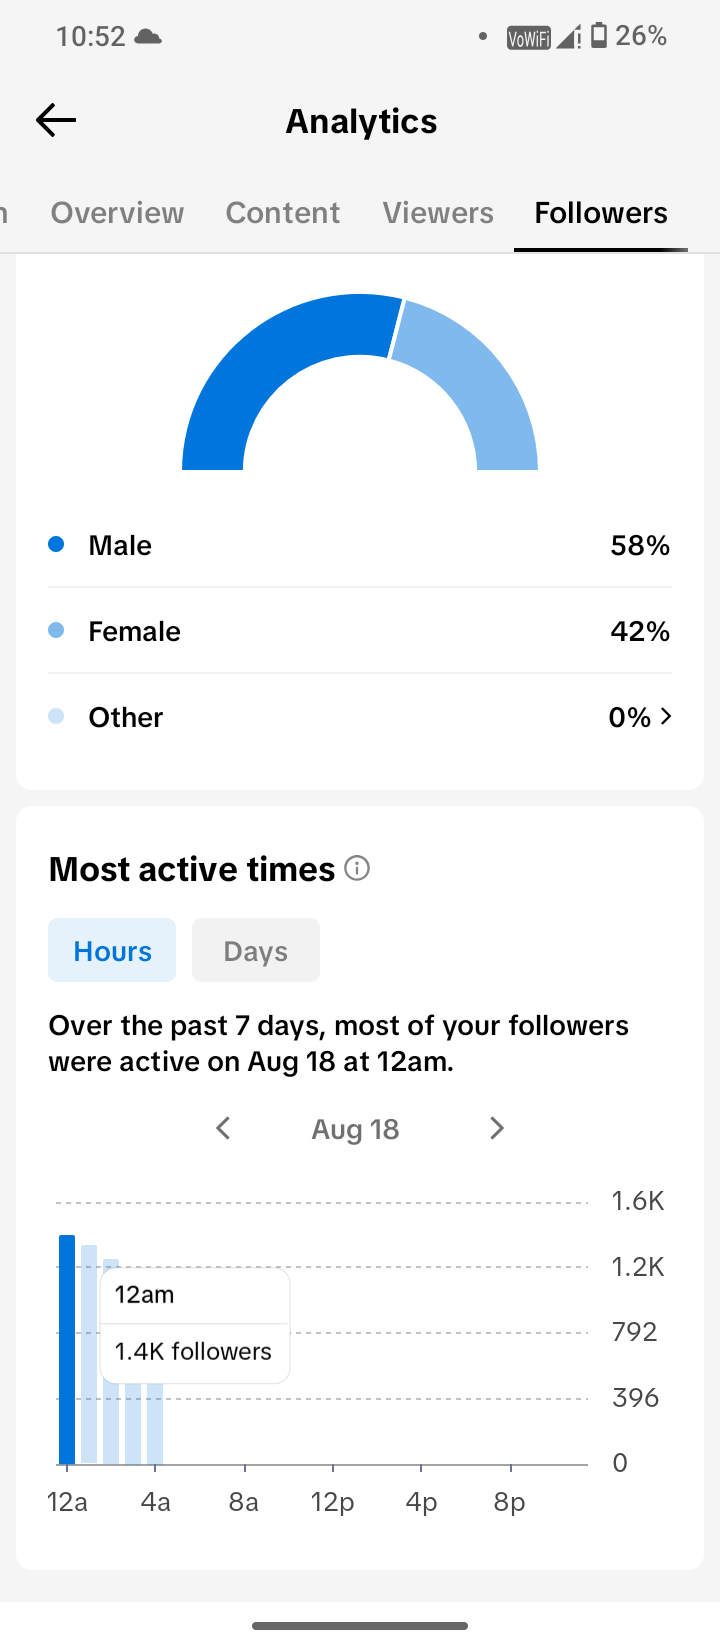The height and width of the screenshot is (1650, 720).
Task: Tap the VoWiFi status icon
Action: pos(529,38)
